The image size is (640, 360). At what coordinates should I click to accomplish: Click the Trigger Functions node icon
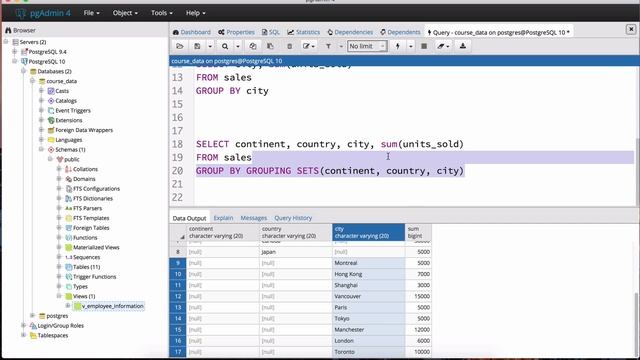(69, 277)
